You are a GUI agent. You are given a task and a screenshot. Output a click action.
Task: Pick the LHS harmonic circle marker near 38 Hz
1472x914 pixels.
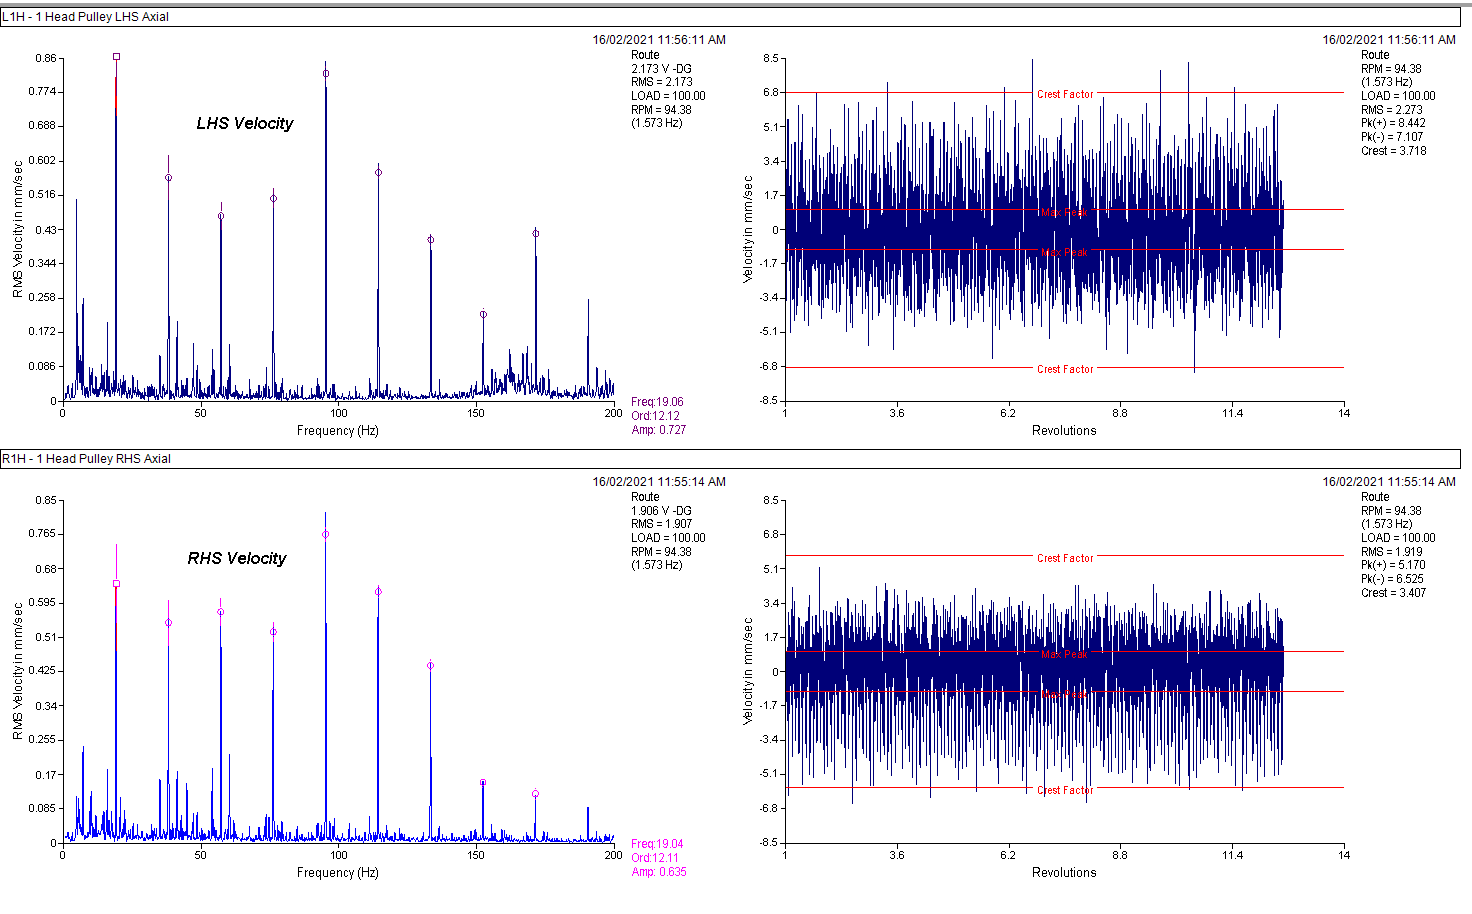(168, 178)
